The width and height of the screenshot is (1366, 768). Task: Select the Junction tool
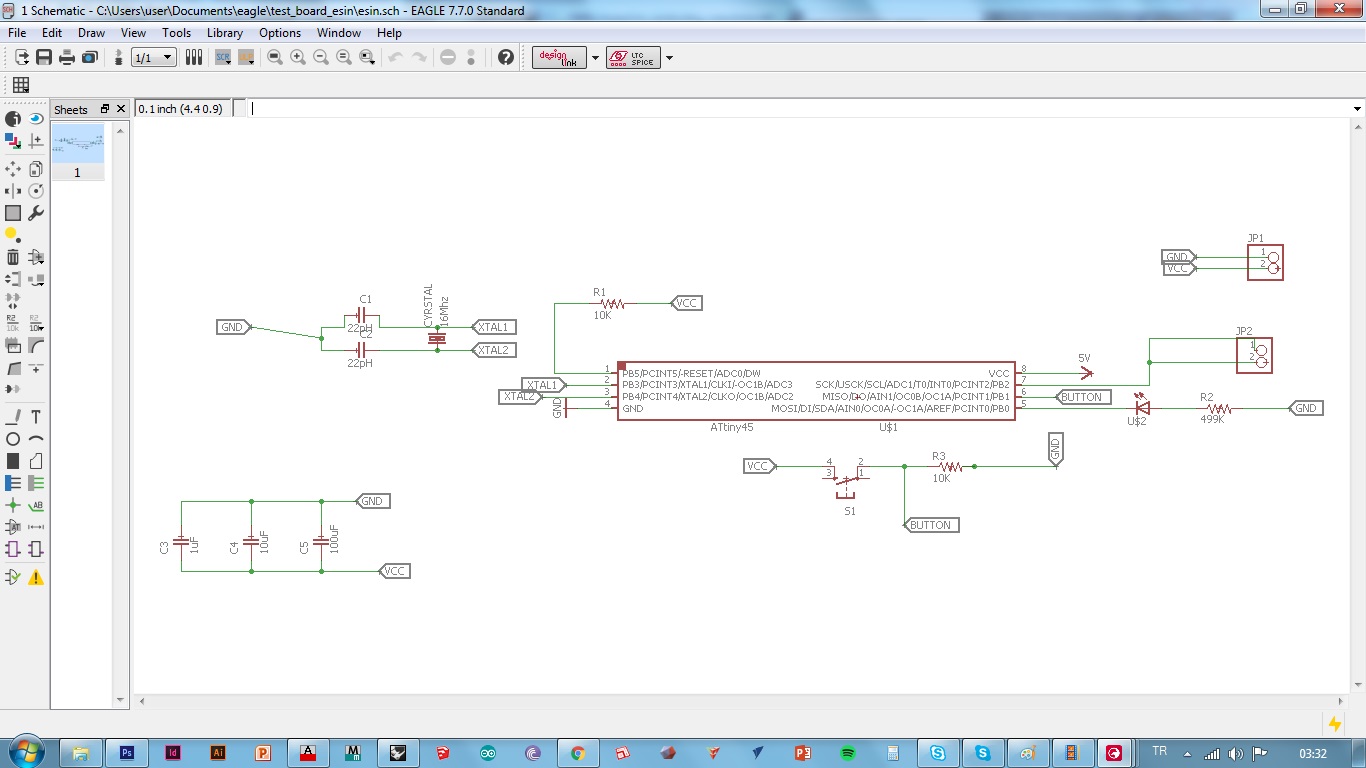pos(13,506)
